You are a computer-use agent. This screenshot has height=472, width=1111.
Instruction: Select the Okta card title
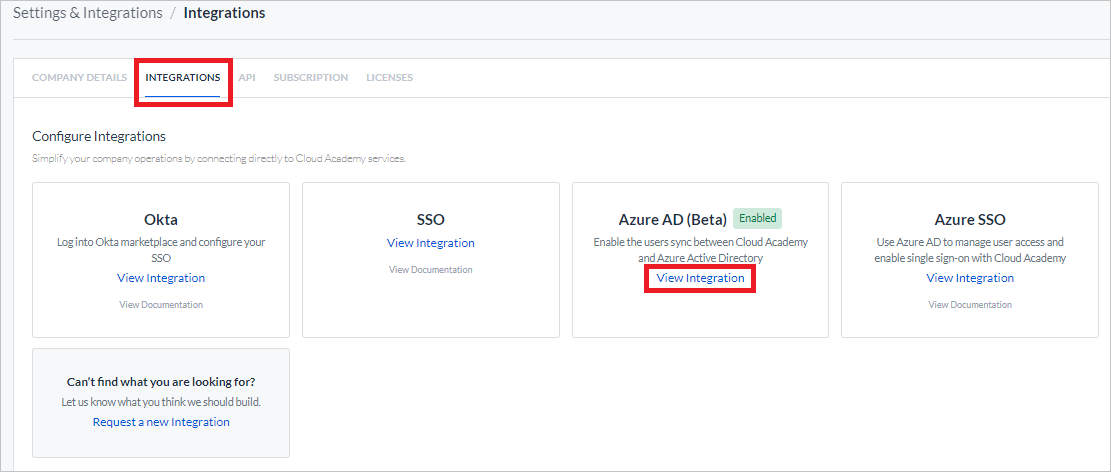point(161,220)
